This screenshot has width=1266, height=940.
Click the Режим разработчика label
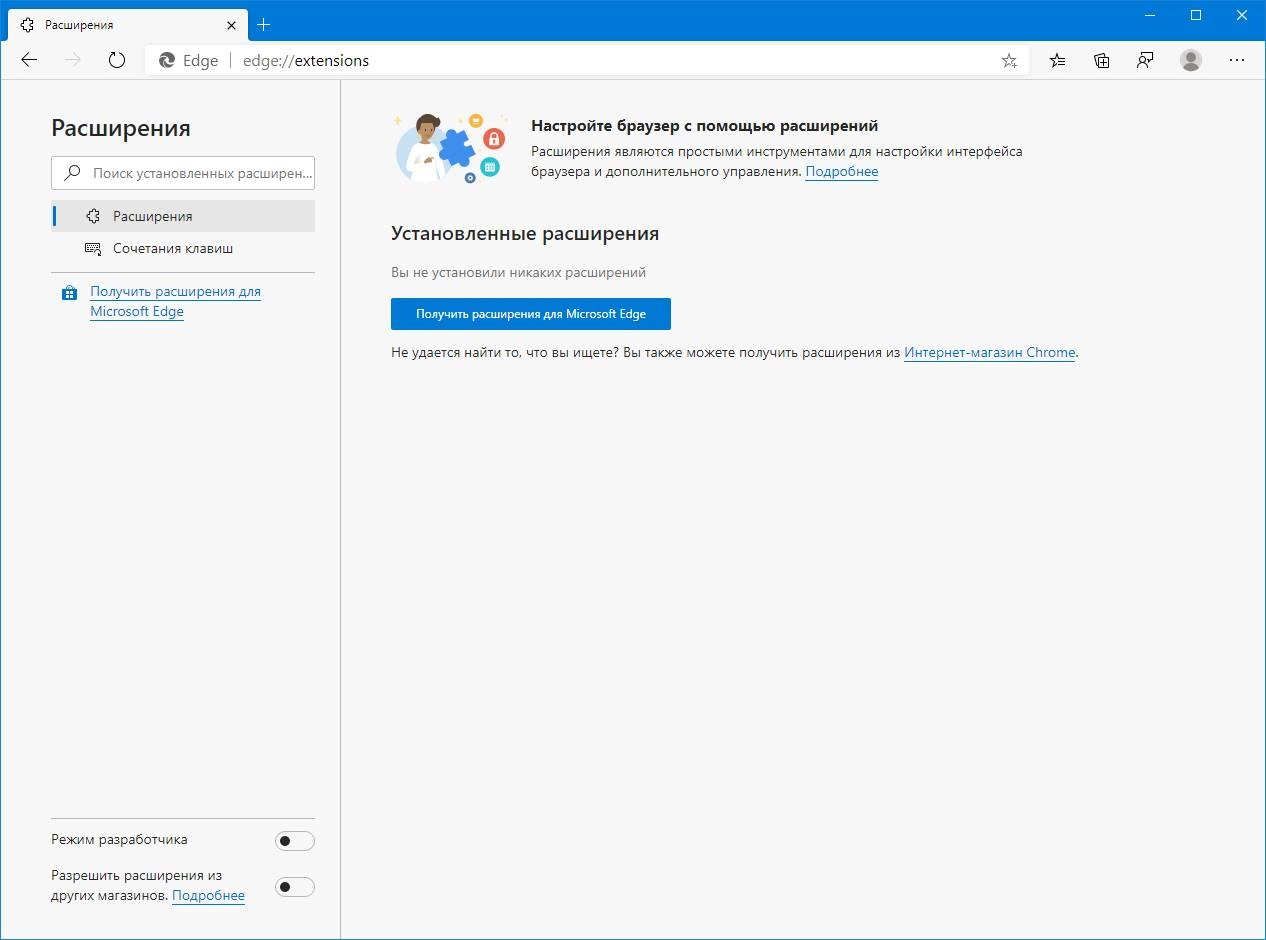click(119, 839)
